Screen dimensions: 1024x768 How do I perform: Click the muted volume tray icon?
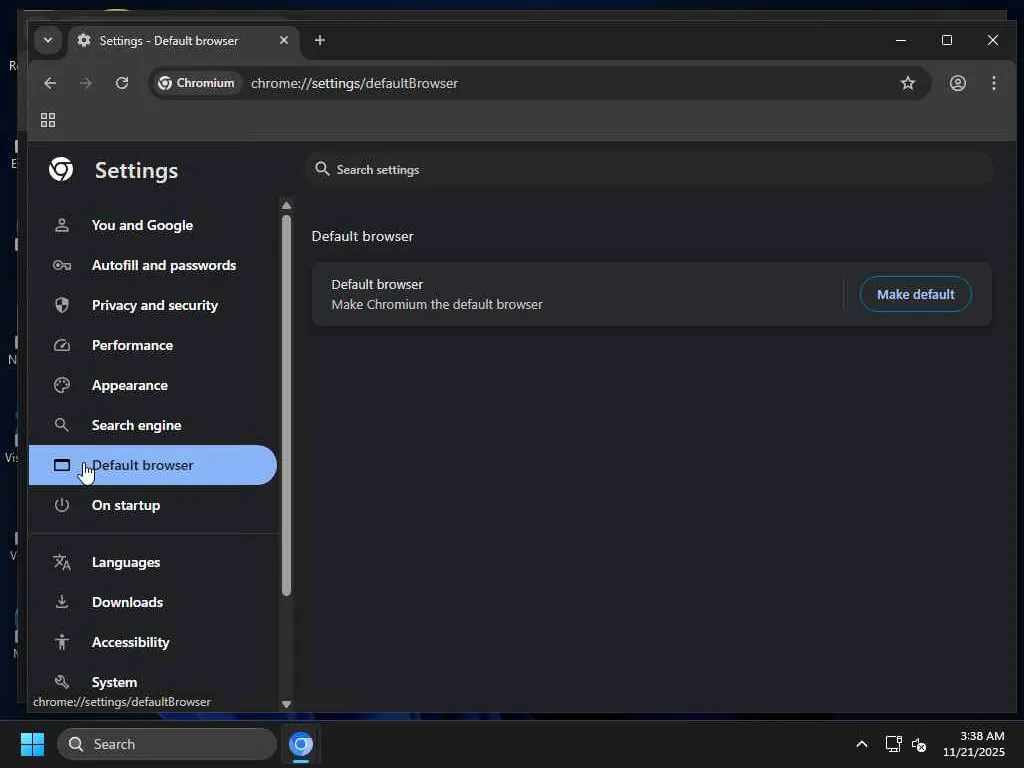coord(919,744)
